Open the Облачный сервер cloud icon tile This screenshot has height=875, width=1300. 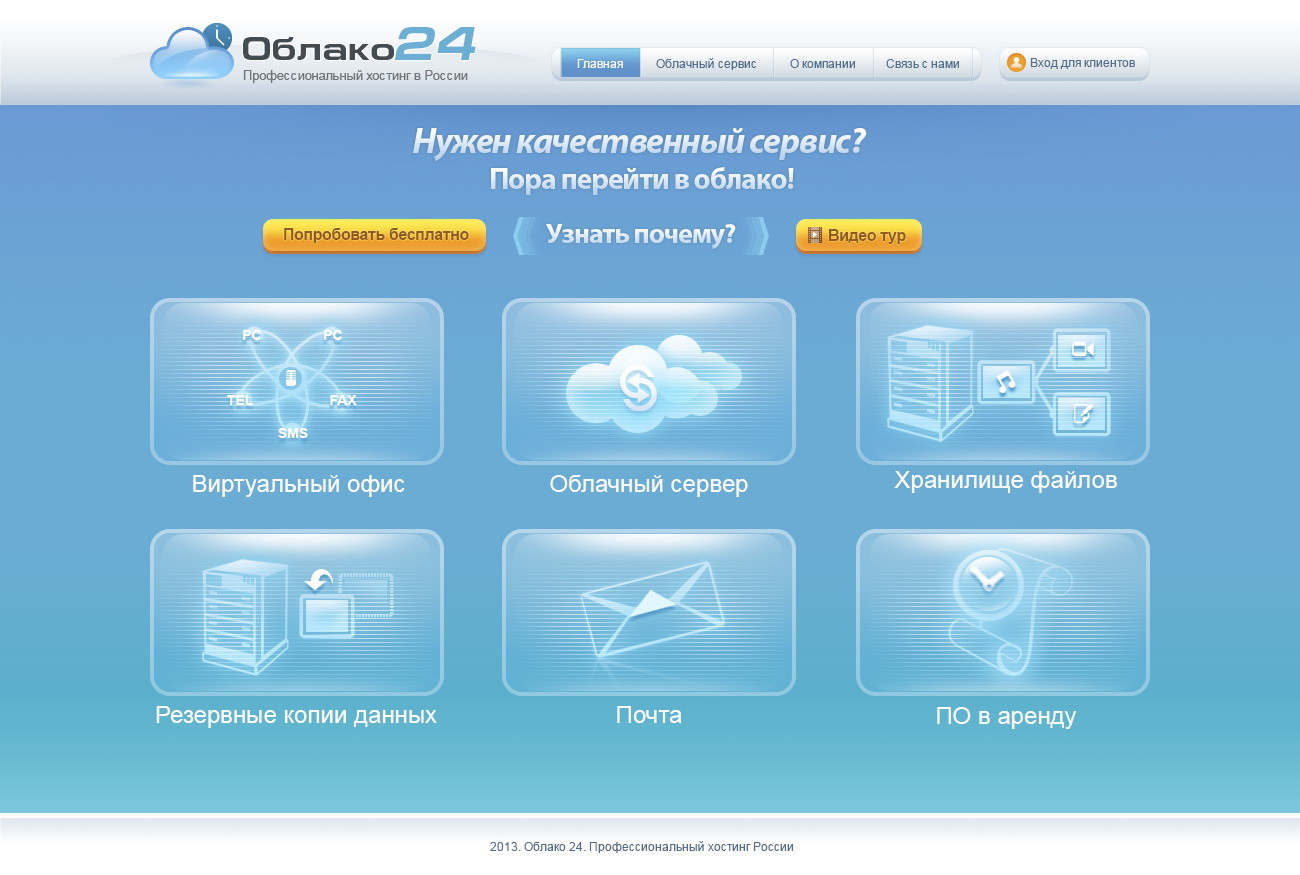point(648,381)
